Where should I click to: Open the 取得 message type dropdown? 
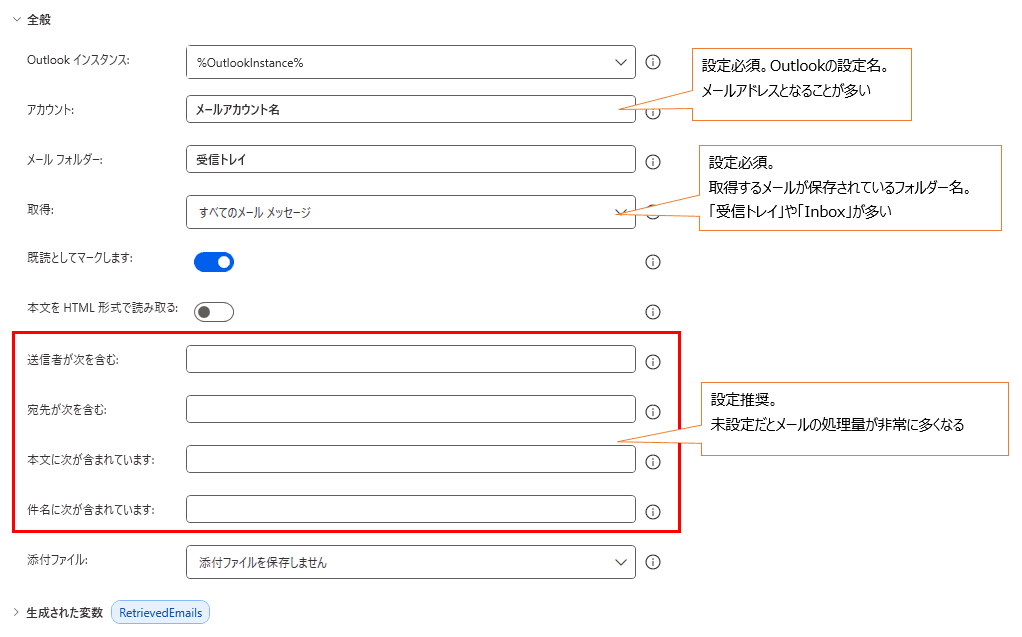click(x=620, y=211)
